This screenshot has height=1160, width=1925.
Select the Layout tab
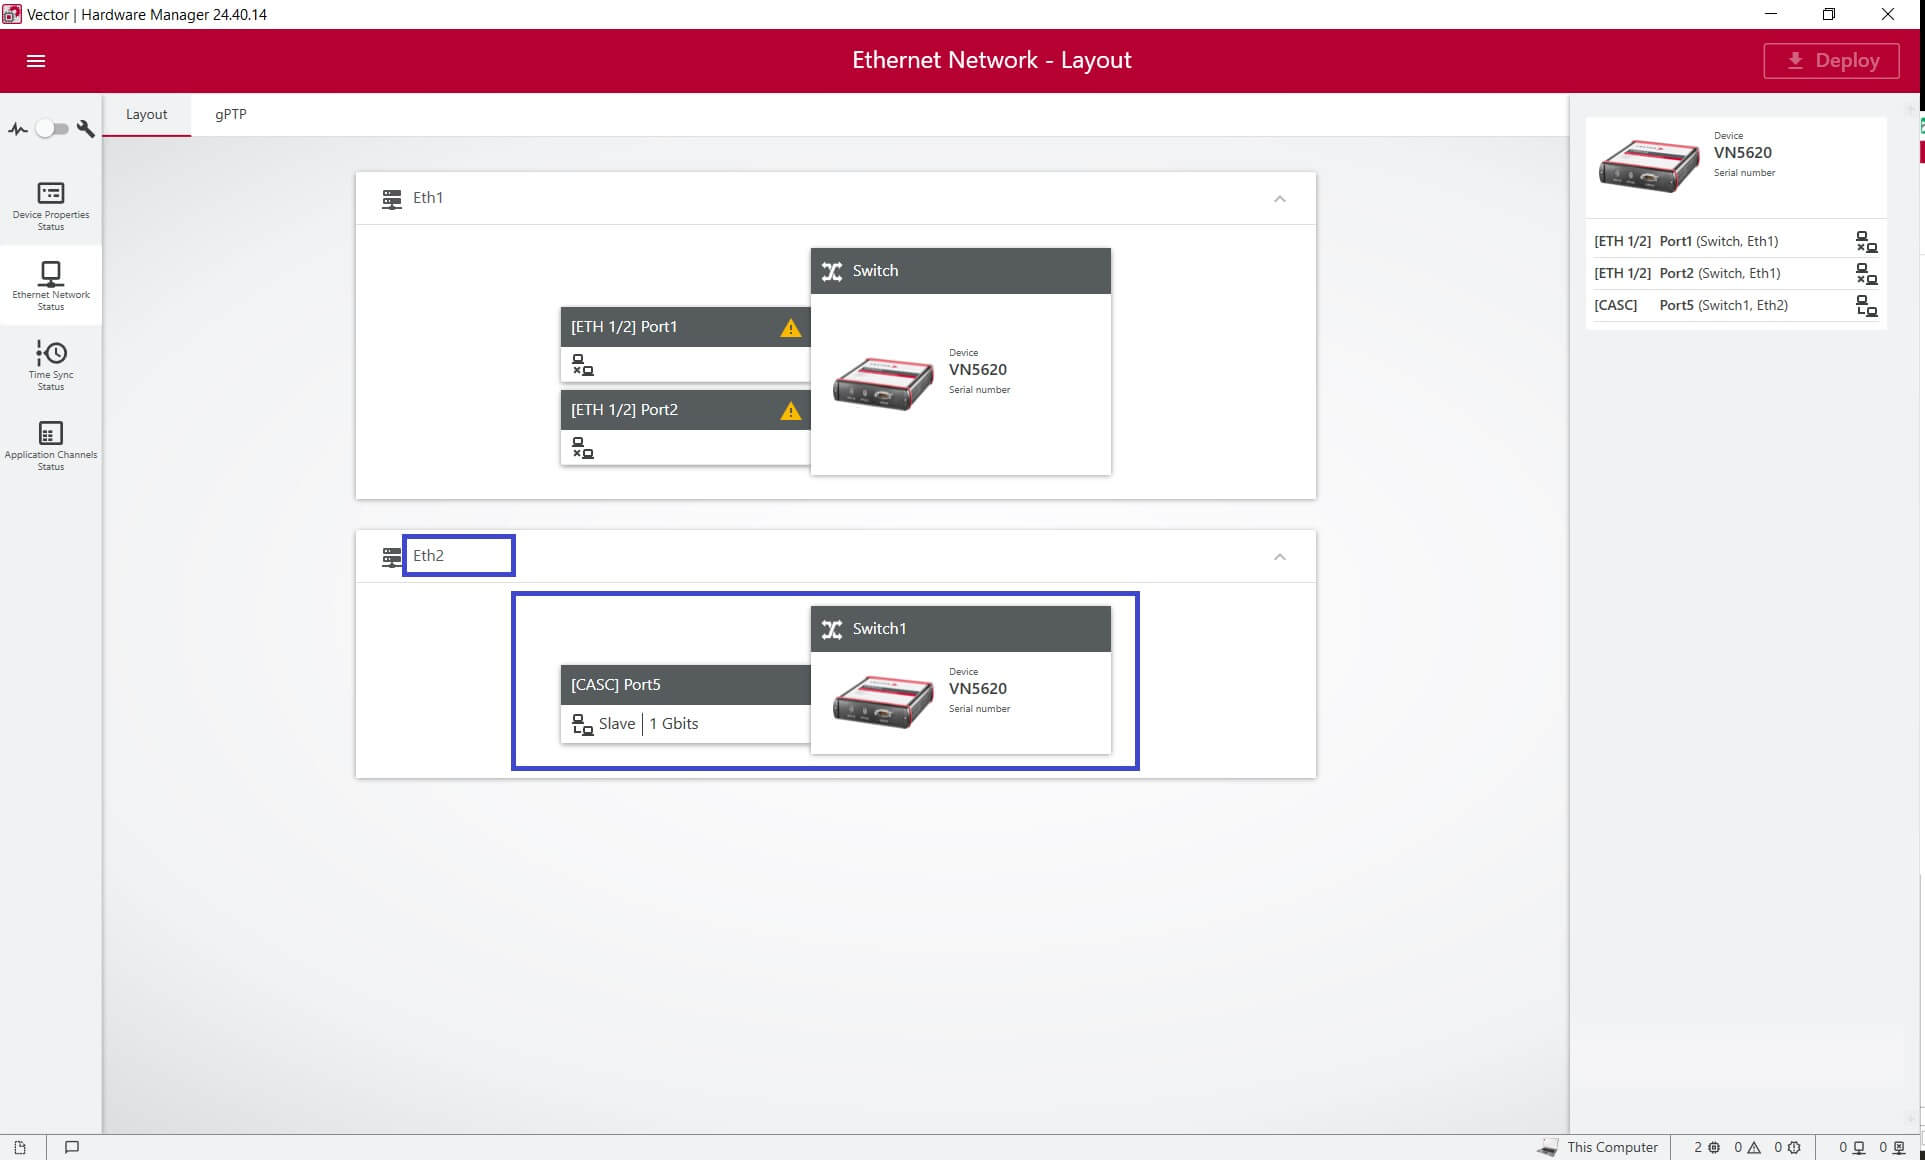(146, 114)
